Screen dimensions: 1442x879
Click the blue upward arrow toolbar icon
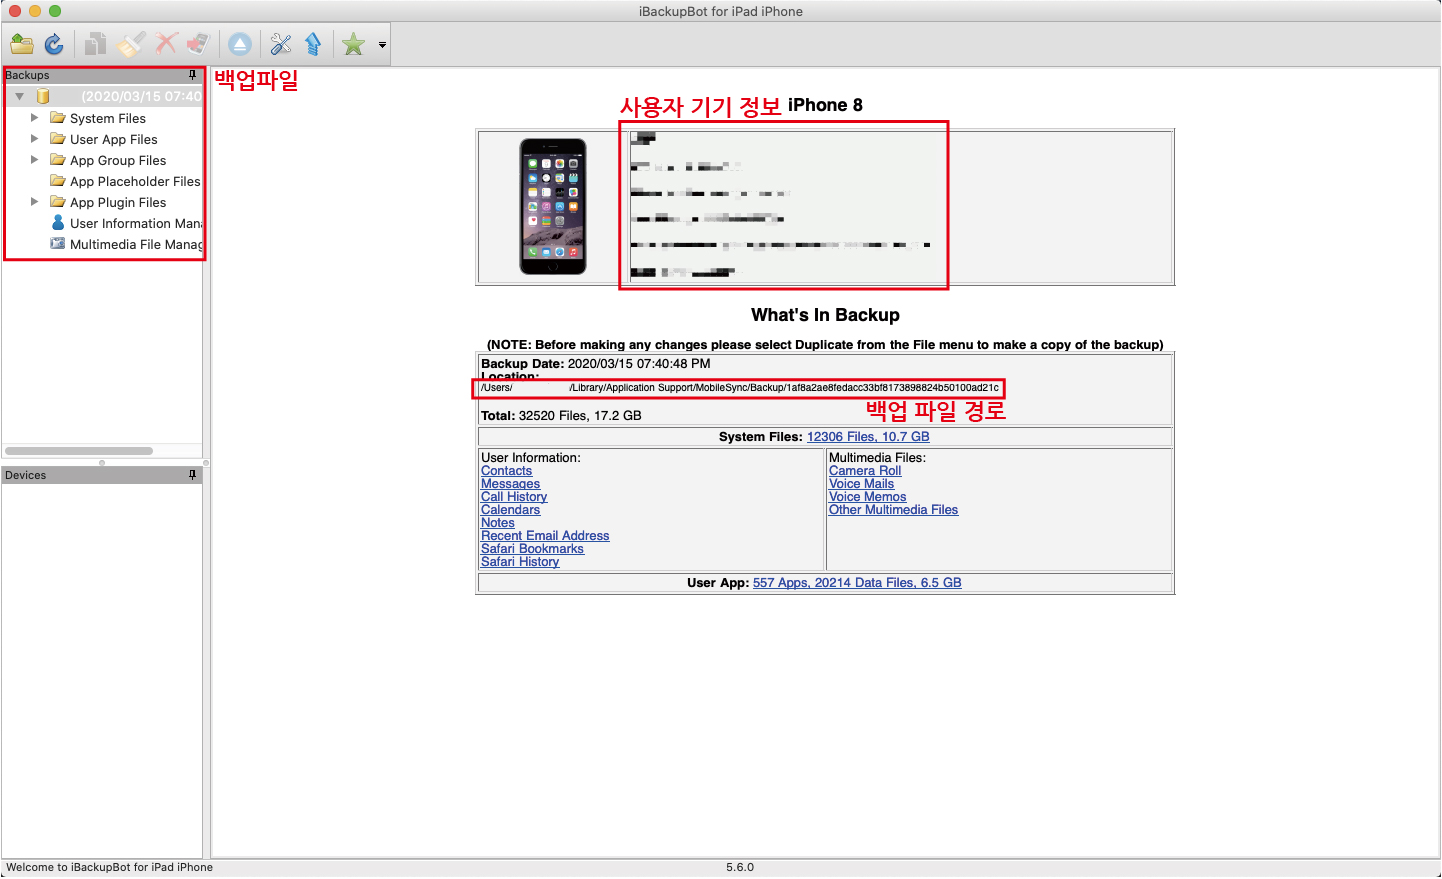point(313,44)
